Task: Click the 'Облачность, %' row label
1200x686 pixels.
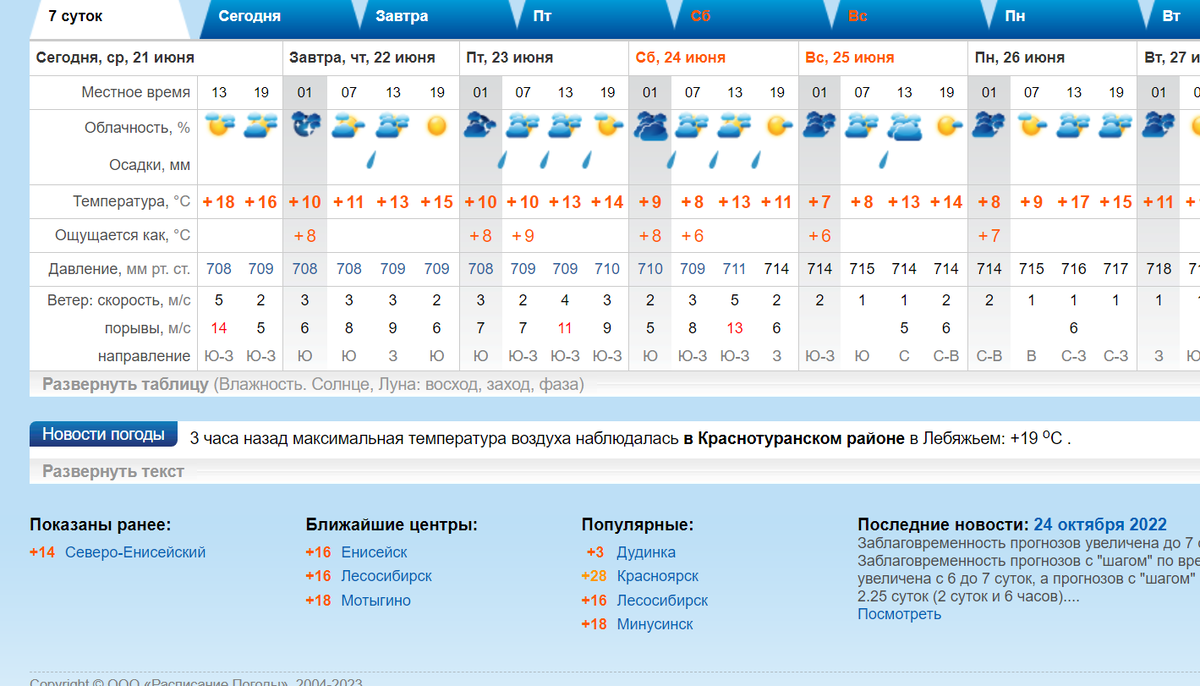Action: click(137, 127)
